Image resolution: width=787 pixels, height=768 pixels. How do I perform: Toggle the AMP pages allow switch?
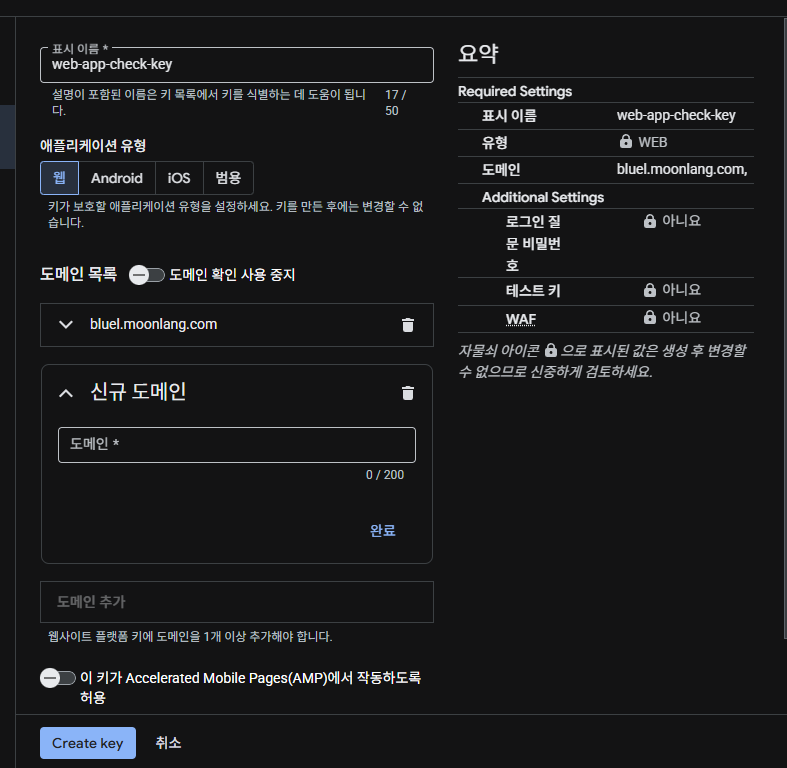pos(58,678)
